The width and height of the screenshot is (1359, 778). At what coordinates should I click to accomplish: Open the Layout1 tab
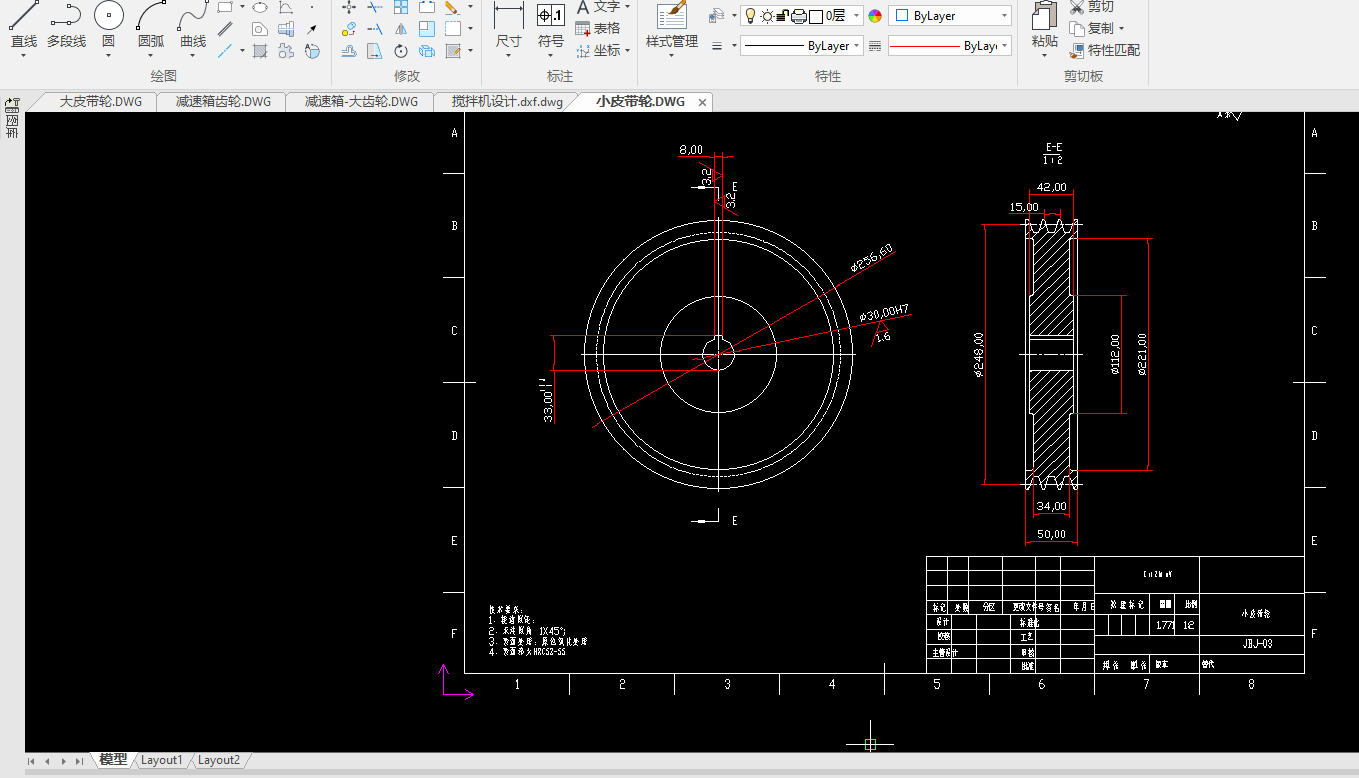[x=161, y=760]
